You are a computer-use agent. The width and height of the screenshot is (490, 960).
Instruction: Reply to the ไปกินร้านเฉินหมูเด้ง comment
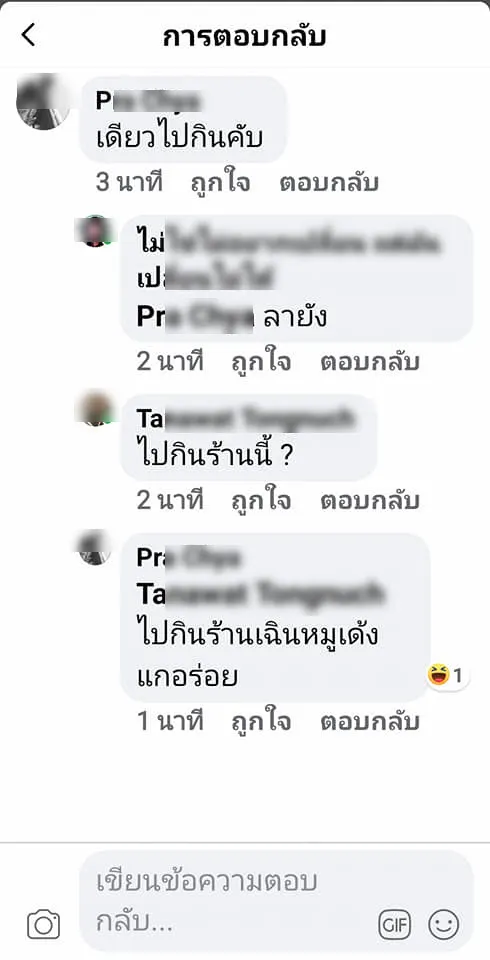tap(369, 722)
